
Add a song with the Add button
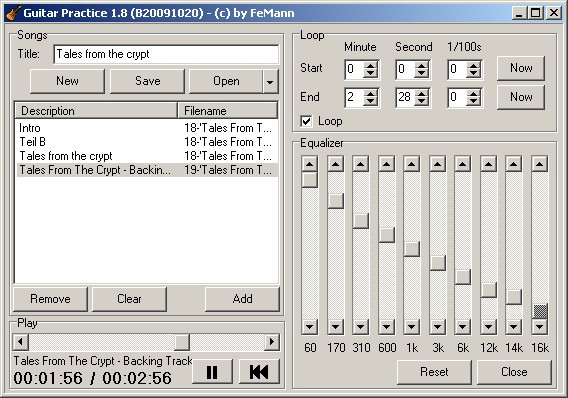[242, 299]
